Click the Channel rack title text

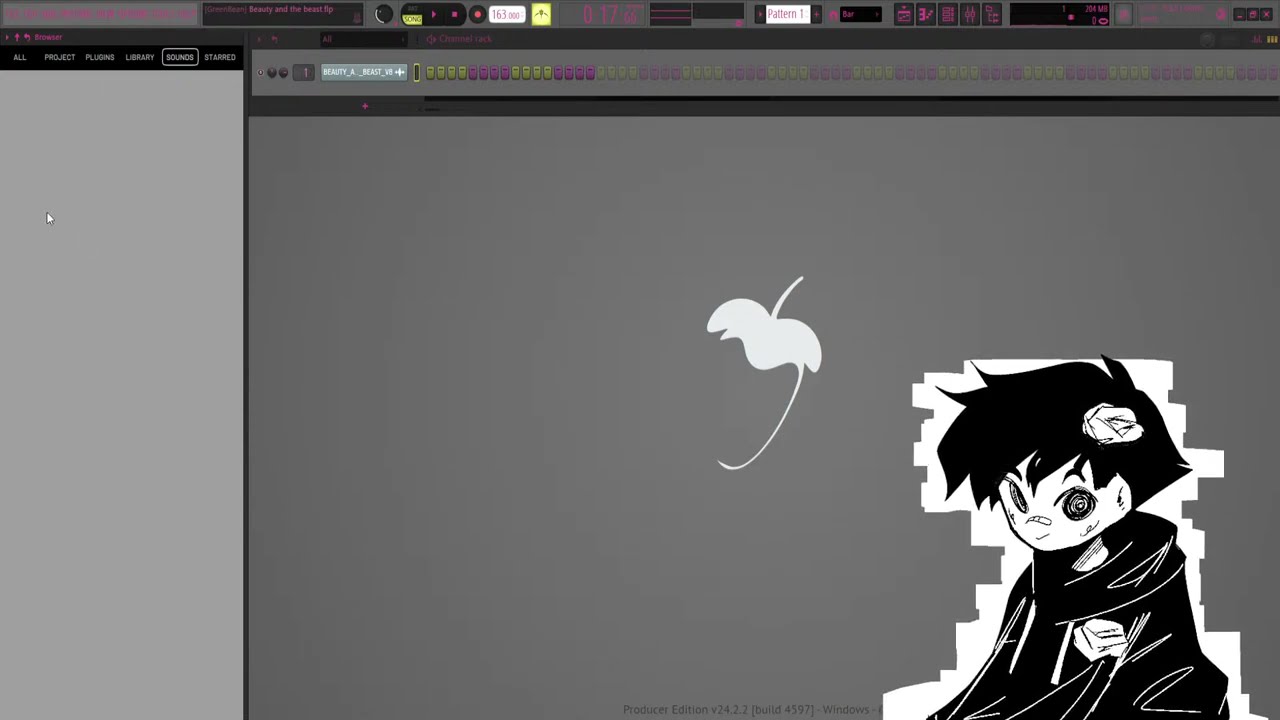click(x=465, y=39)
